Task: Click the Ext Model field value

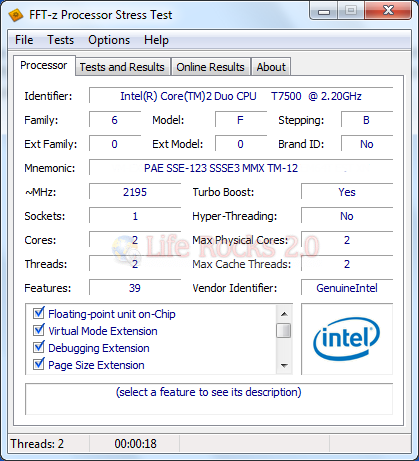Action: click(241, 144)
